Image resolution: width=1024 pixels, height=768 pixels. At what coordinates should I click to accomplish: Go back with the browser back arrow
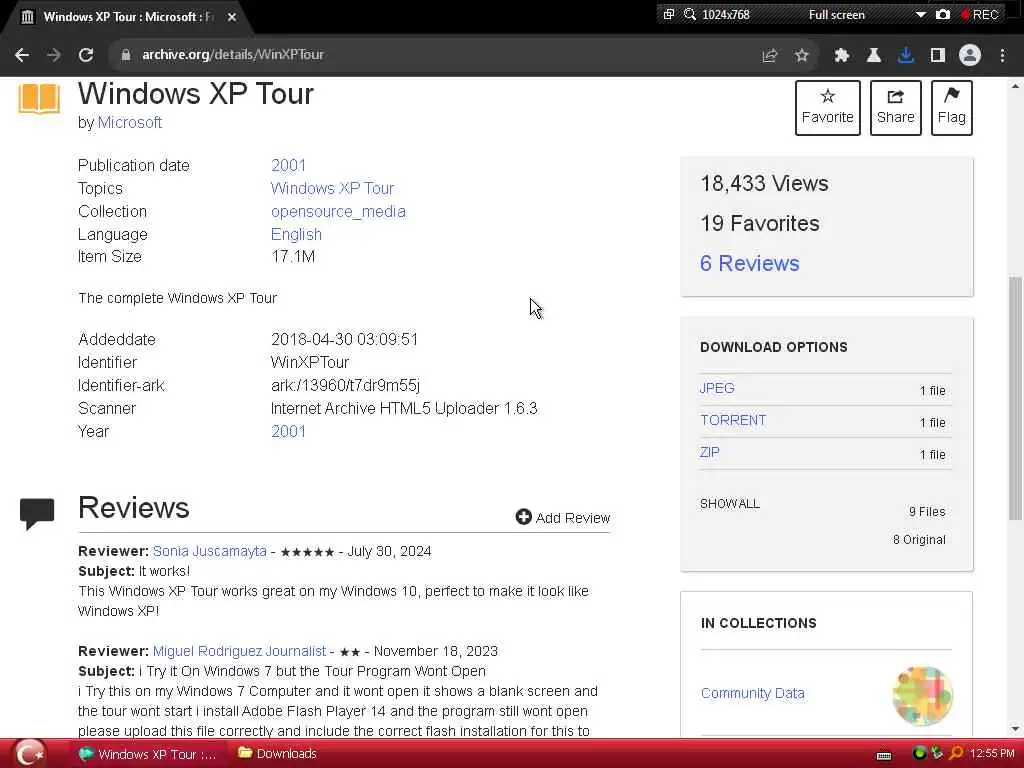(x=22, y=55)
